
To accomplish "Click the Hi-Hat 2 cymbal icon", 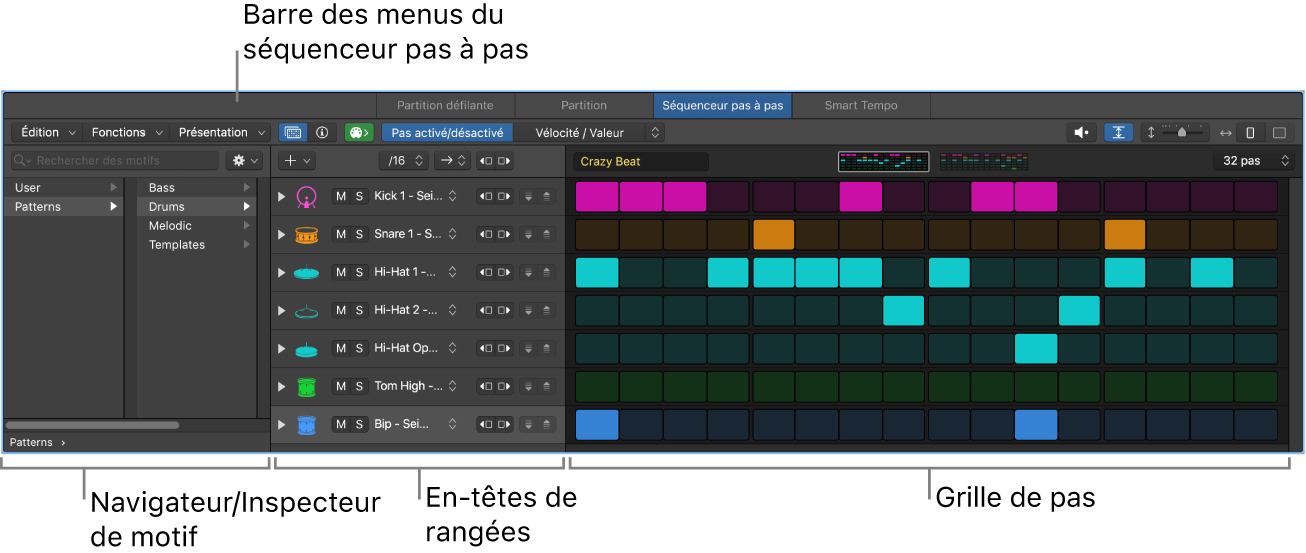I will tap(306, 311).
